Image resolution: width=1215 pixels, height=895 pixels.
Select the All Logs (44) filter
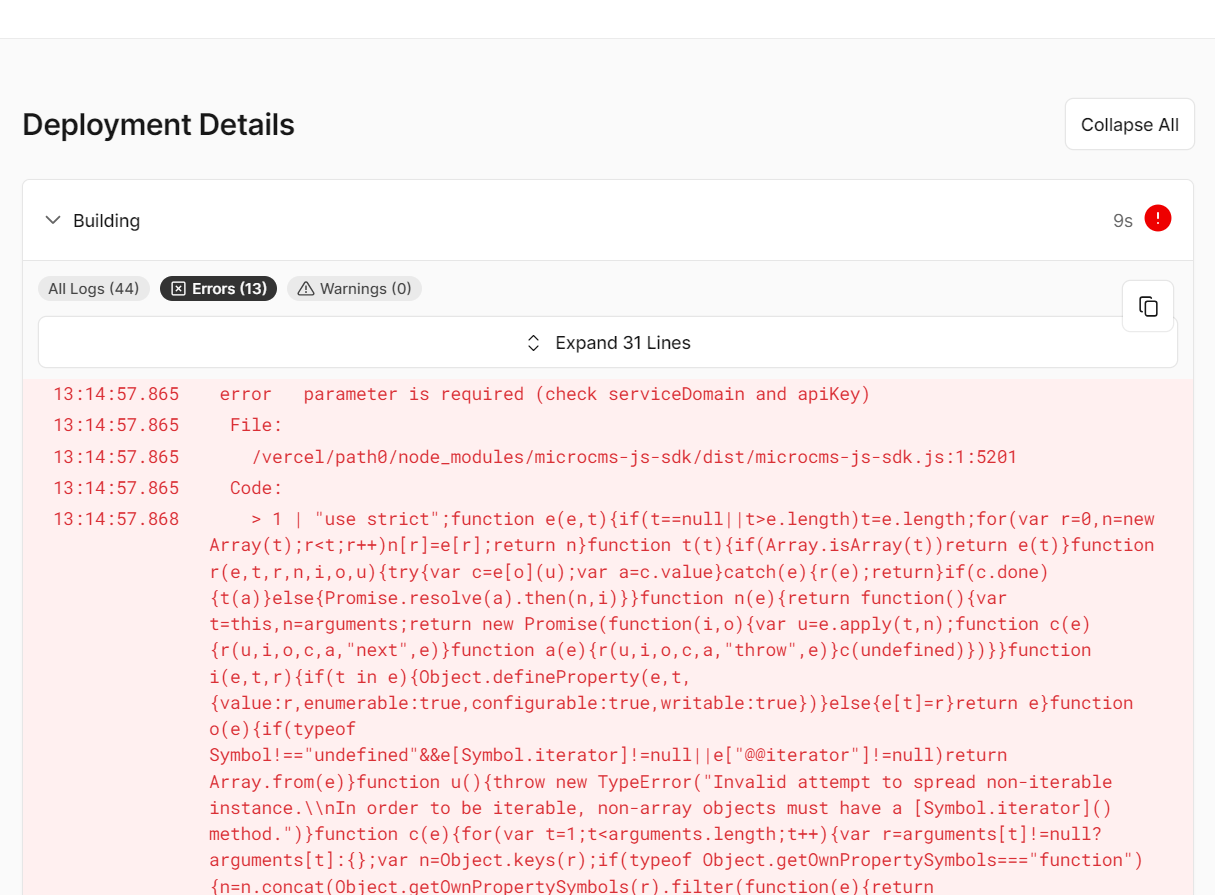click(94, 289)
